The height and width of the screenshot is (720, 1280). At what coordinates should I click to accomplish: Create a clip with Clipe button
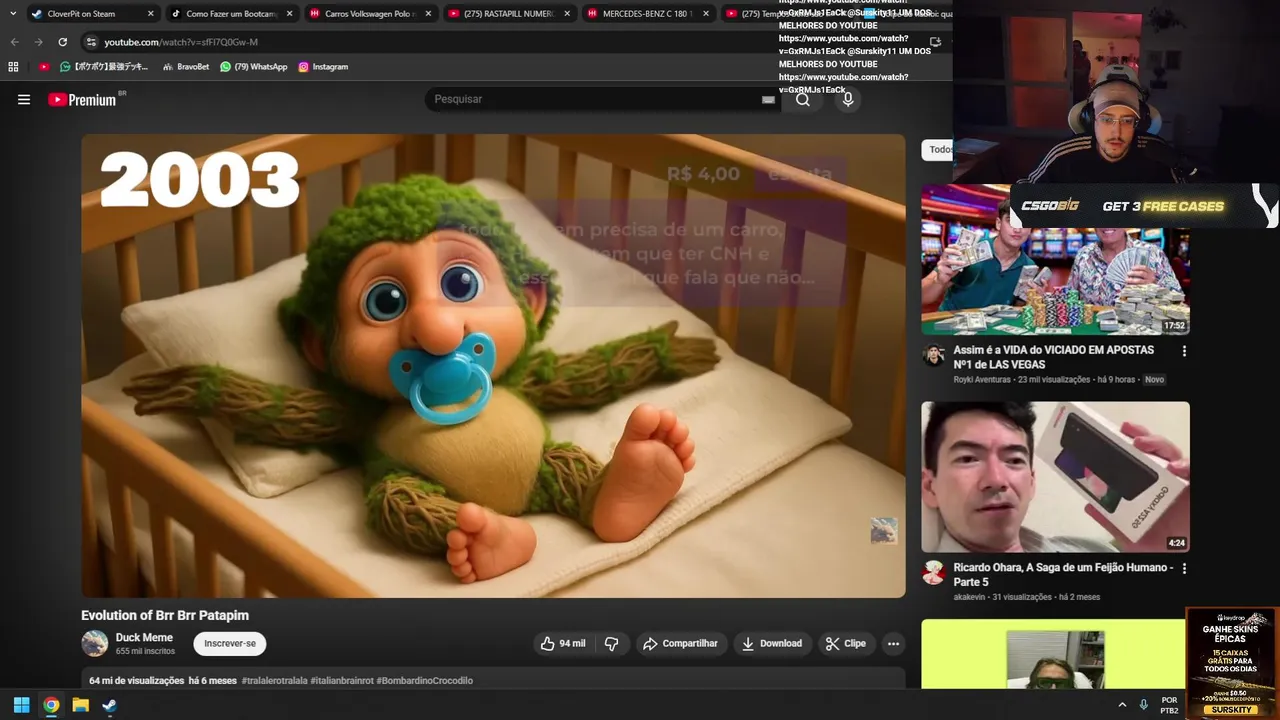click(x=846, y=643)
